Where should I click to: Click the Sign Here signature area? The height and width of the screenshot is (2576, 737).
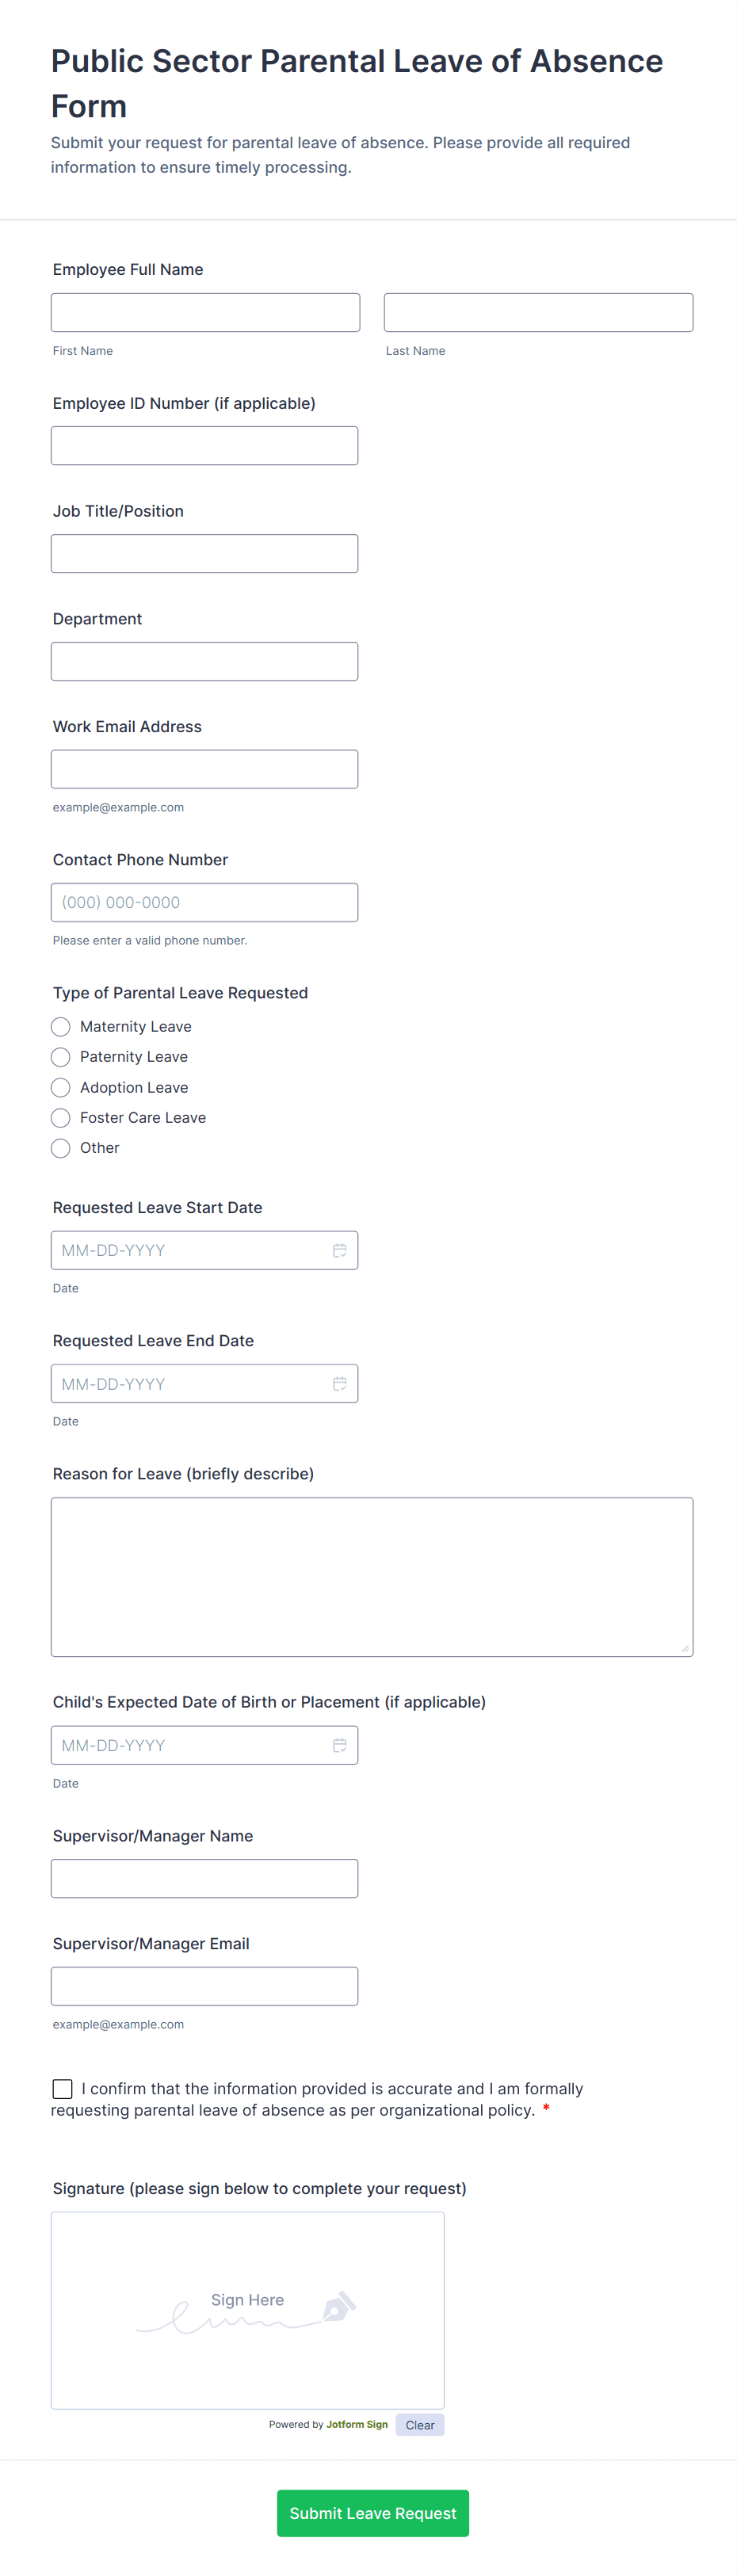click(248, 2310)
